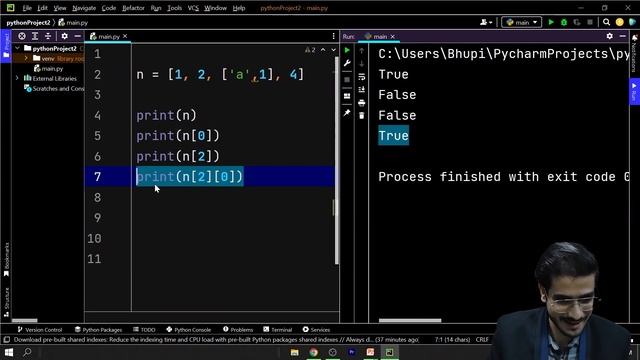Screen dimensions: 640x360
Task: Collapse all in Project panel
Action: [x=48, y=36]
